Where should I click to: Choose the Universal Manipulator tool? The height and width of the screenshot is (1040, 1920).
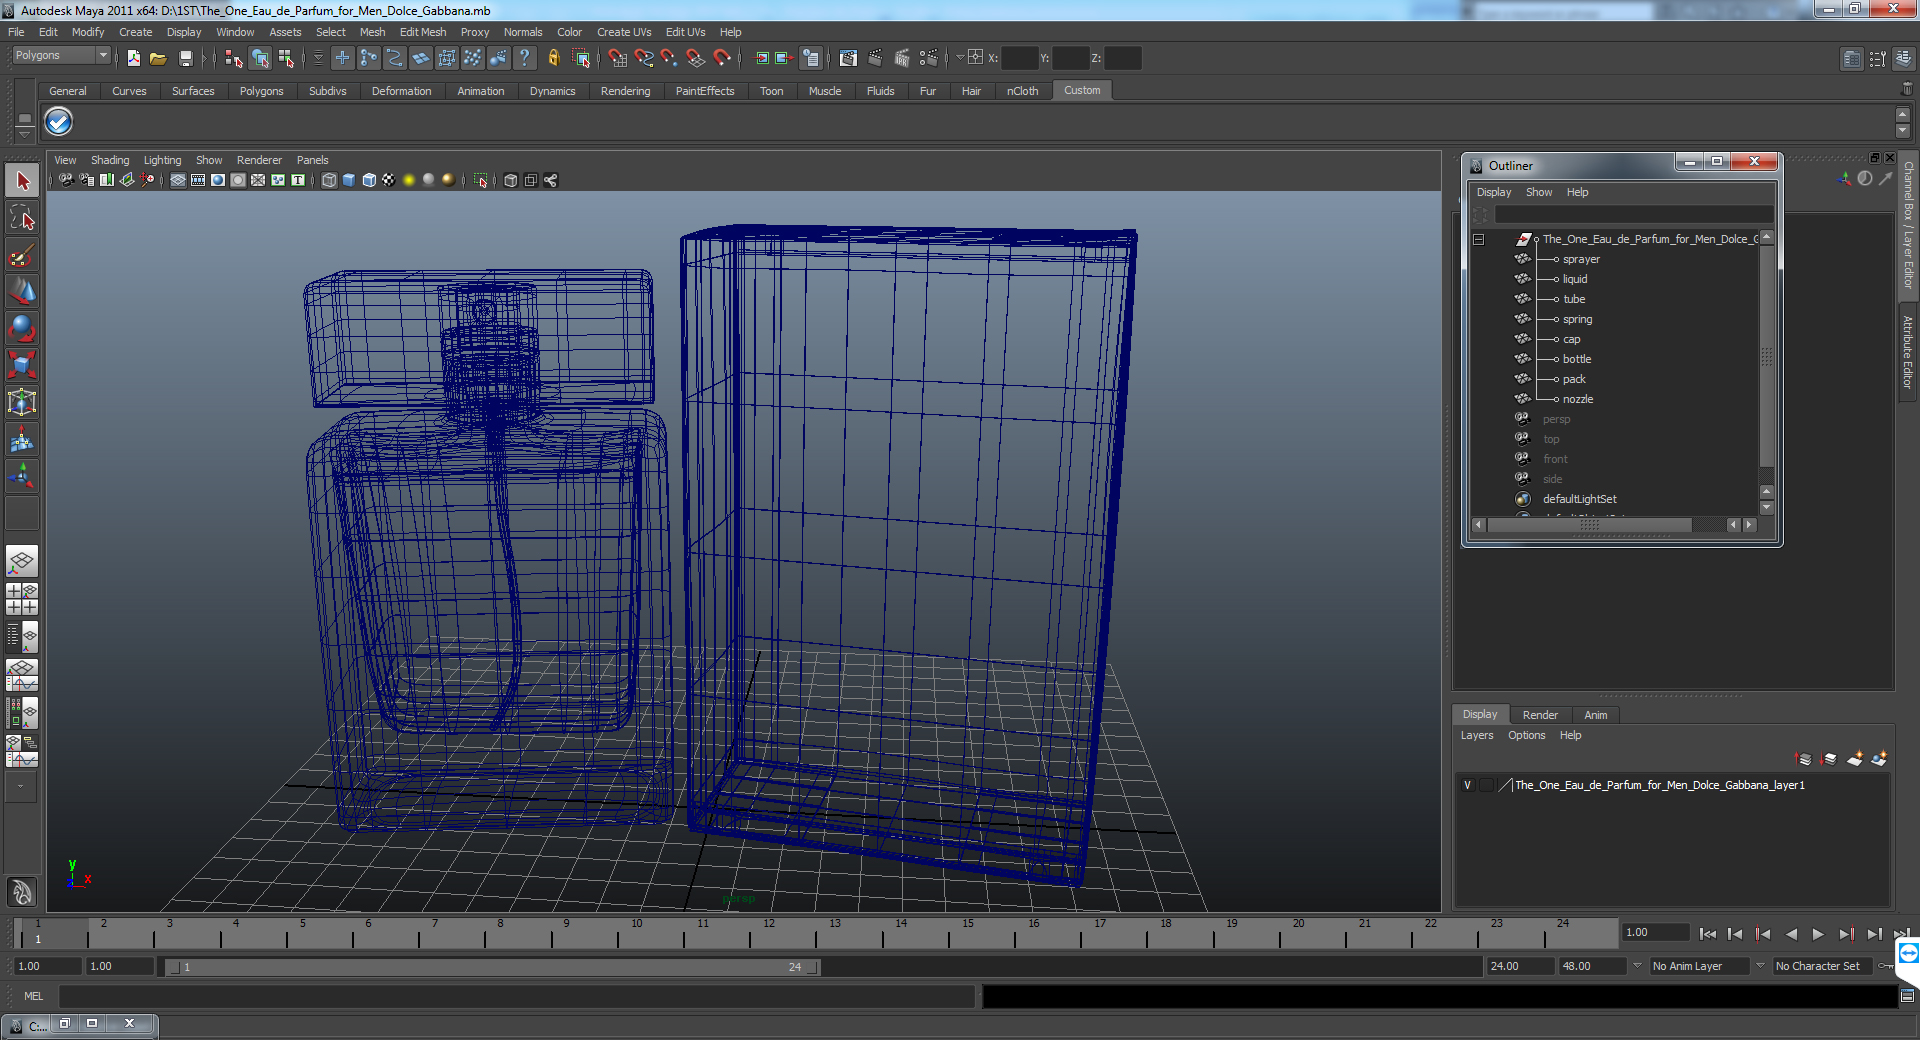tap(22, 402)
